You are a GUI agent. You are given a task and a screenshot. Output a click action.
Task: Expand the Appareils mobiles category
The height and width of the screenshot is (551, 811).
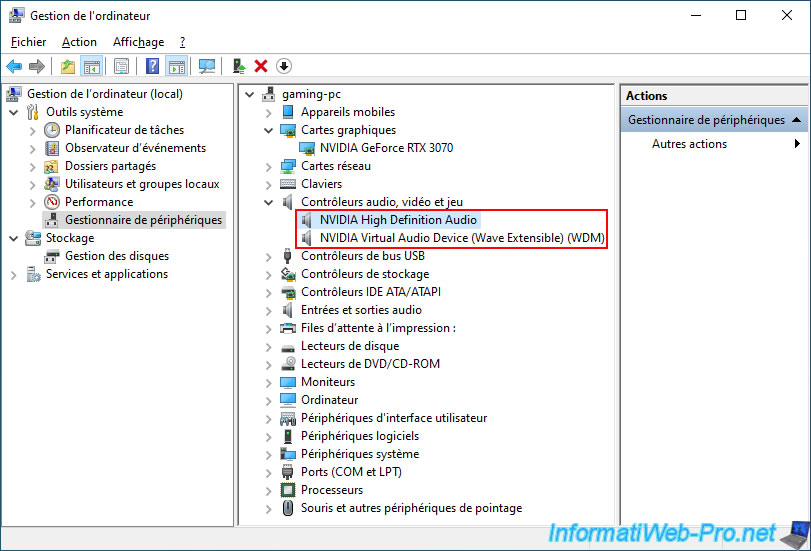(x=268, y=113)
